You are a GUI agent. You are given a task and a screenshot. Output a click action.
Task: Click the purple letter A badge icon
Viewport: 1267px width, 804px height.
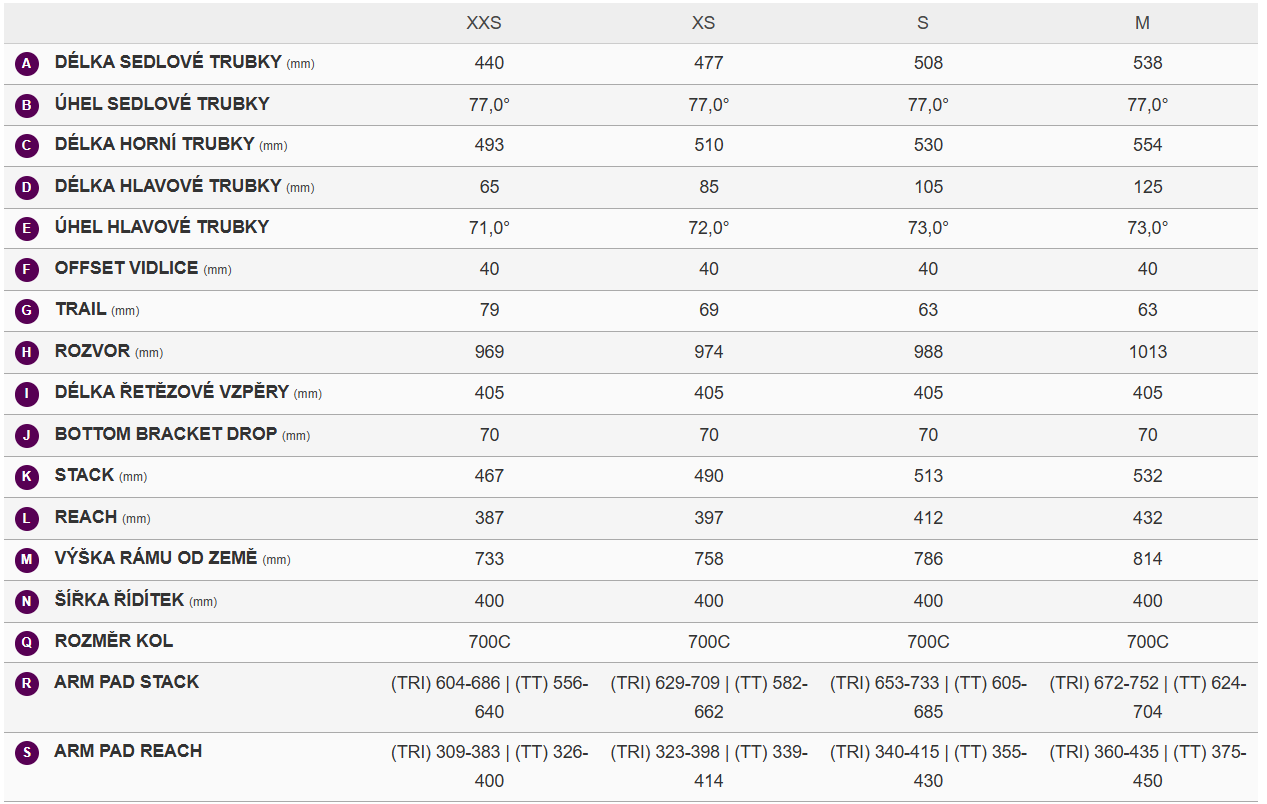(x=28, y=64)
